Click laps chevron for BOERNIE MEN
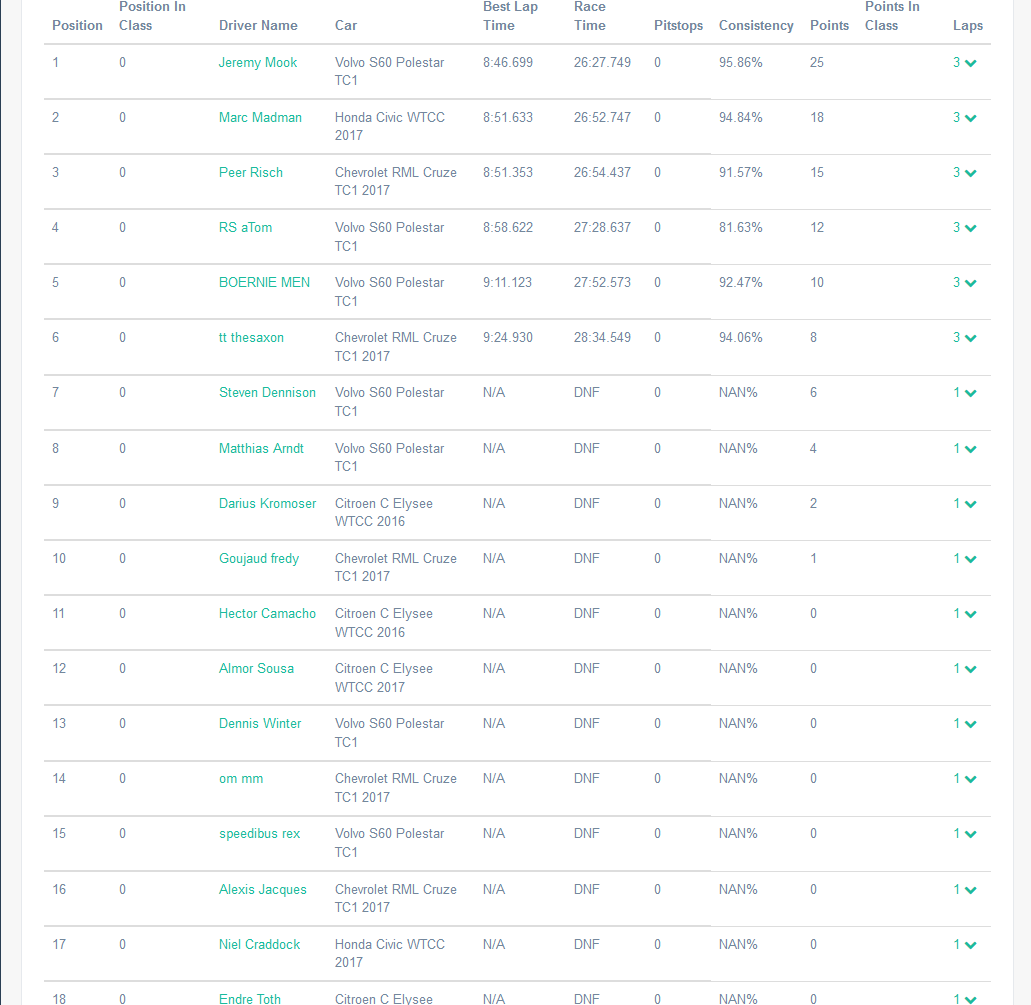This screenshot has height=1005, width=1031. tap(970, 283)
